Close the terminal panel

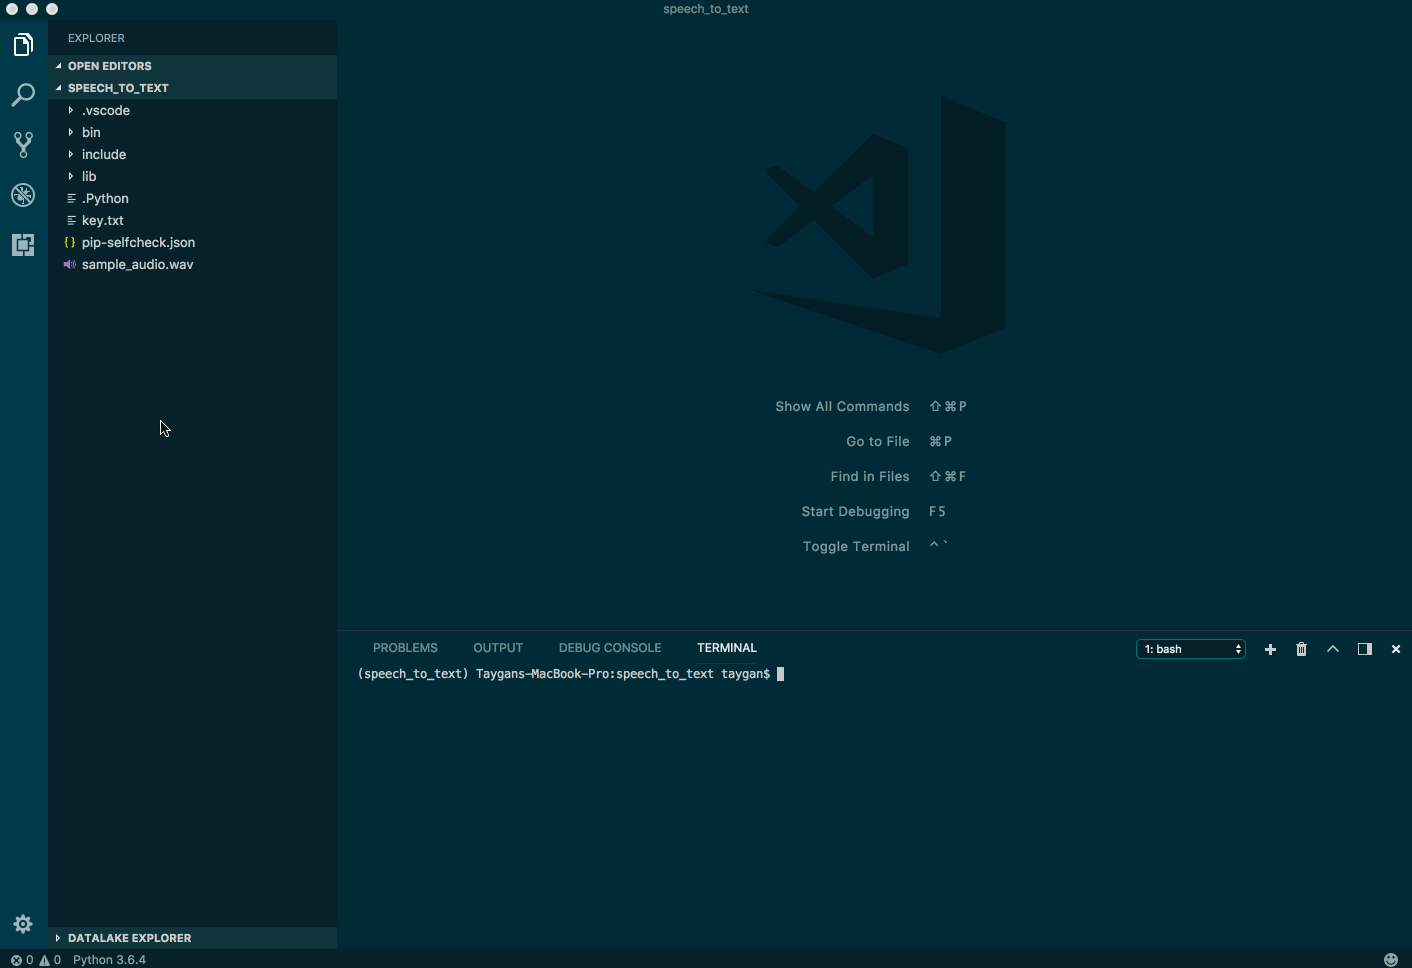coord(1396,649)
